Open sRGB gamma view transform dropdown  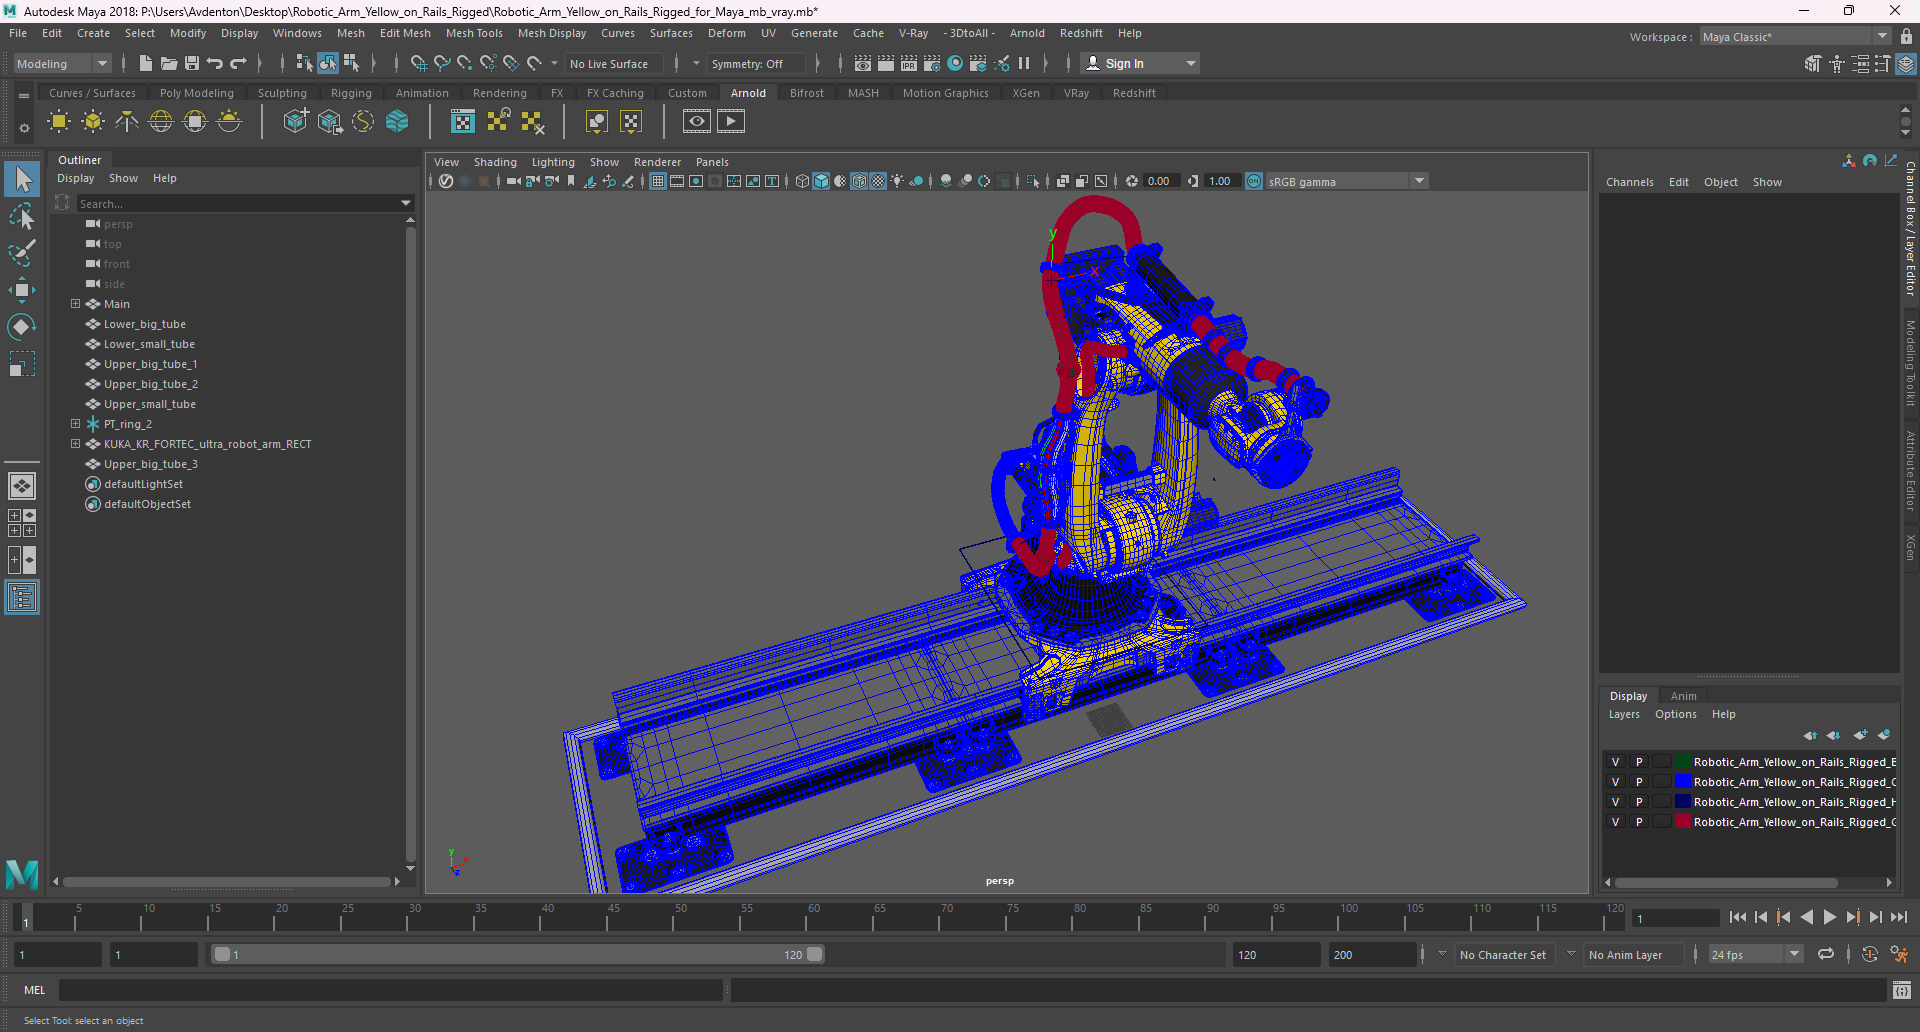(x=1347, y=181)
